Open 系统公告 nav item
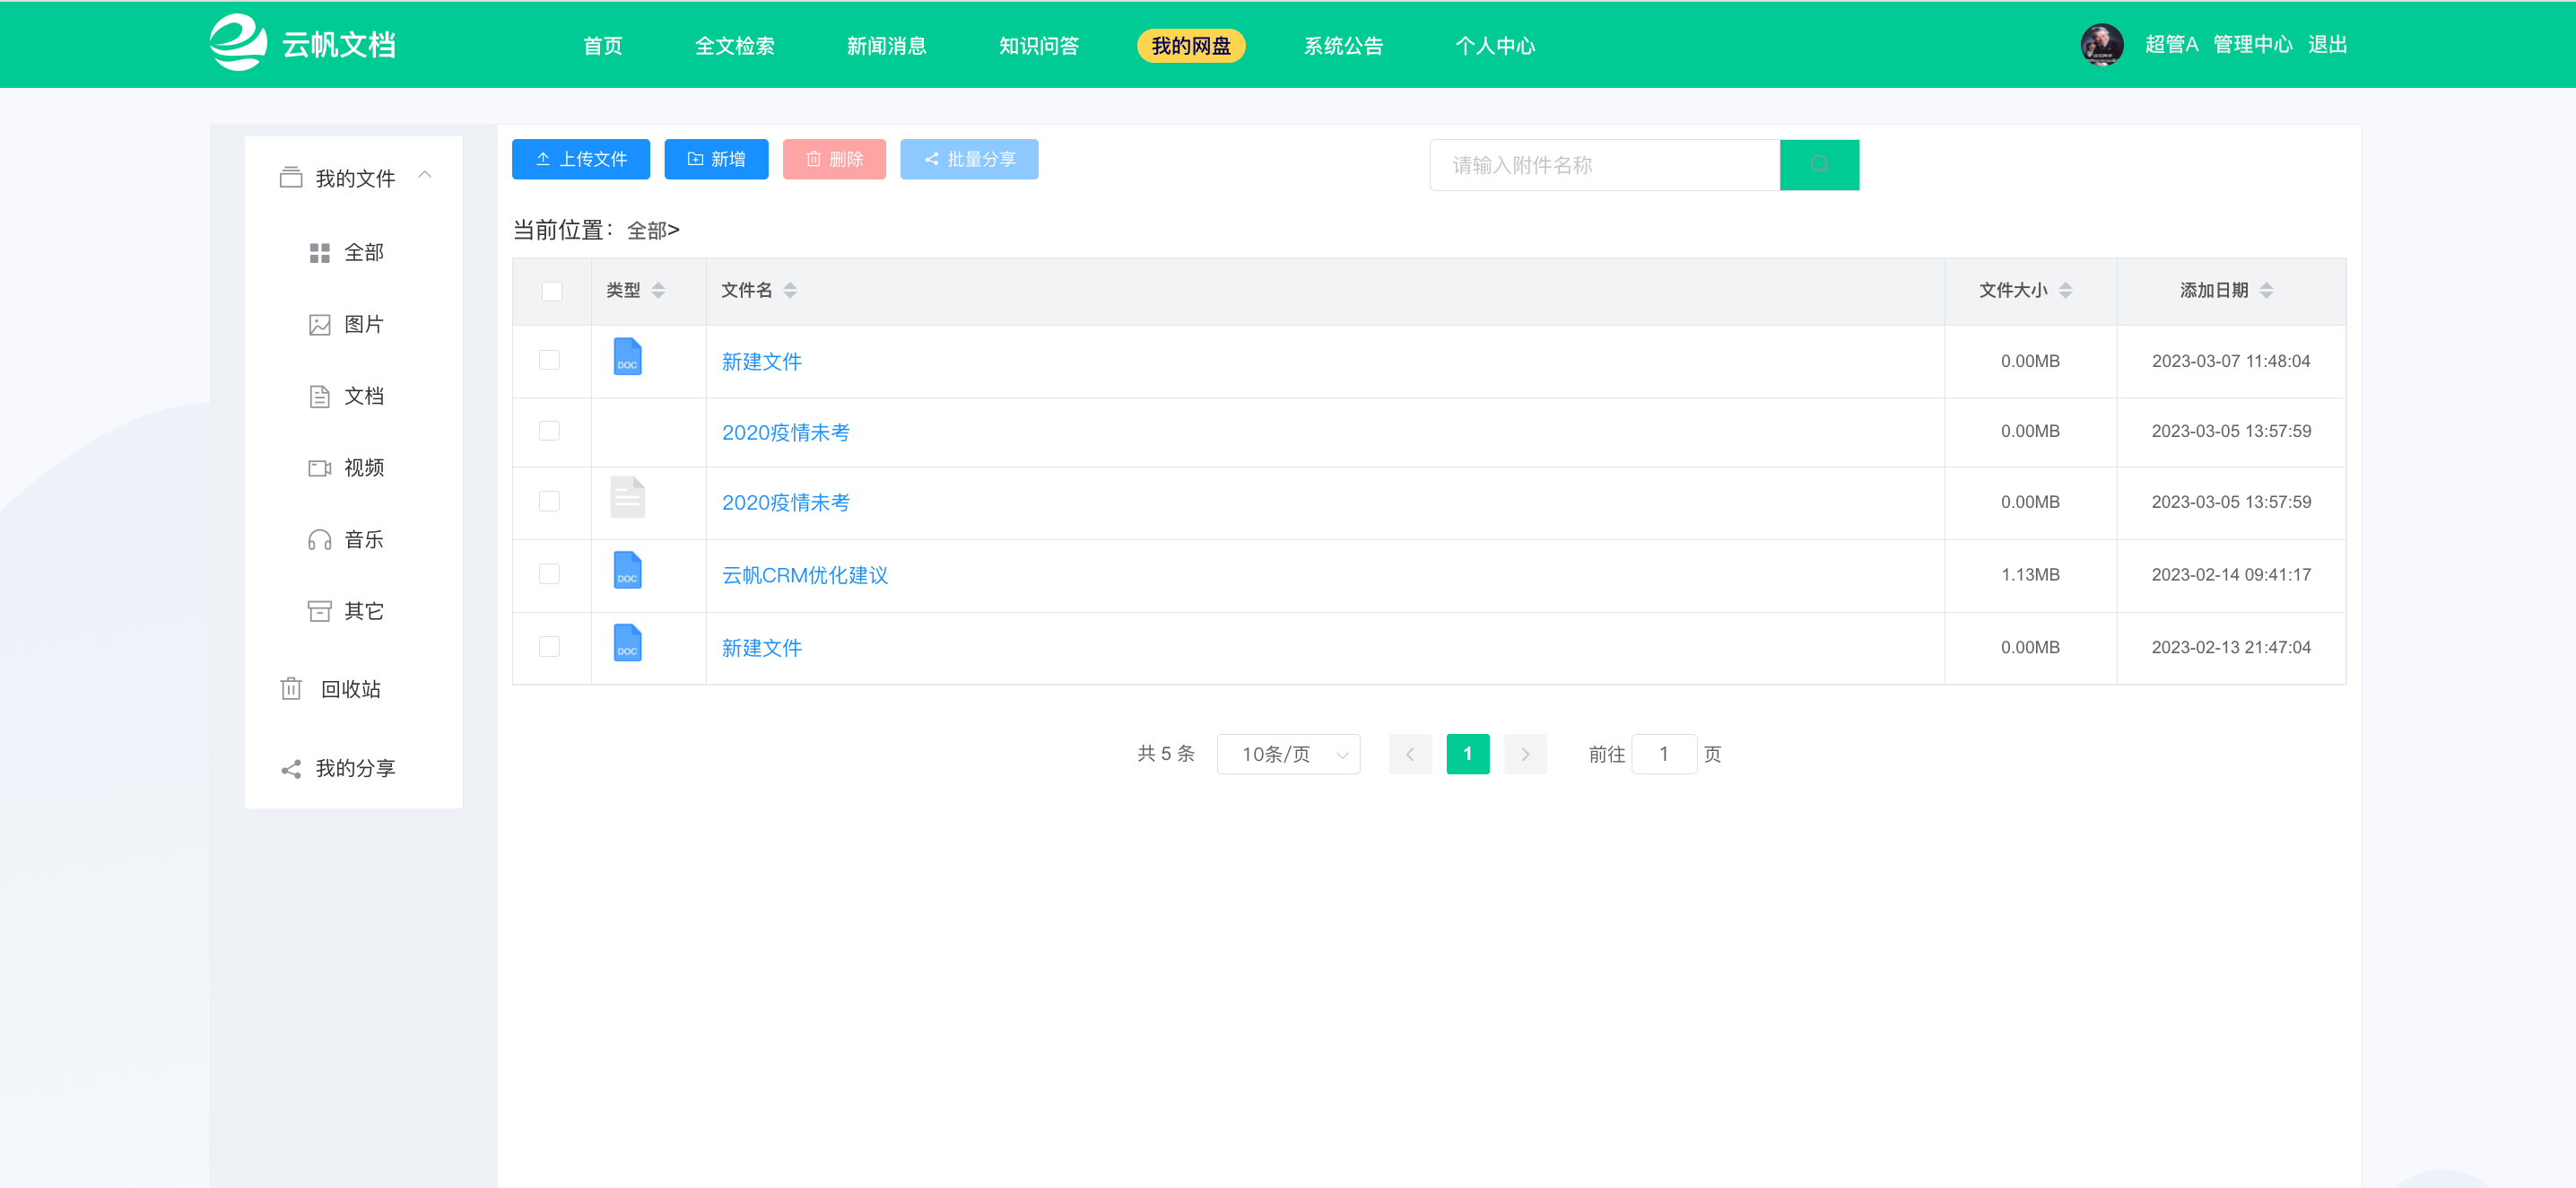Image resolution: width=2576 pixels, height=1188 pixels. 1343,46
